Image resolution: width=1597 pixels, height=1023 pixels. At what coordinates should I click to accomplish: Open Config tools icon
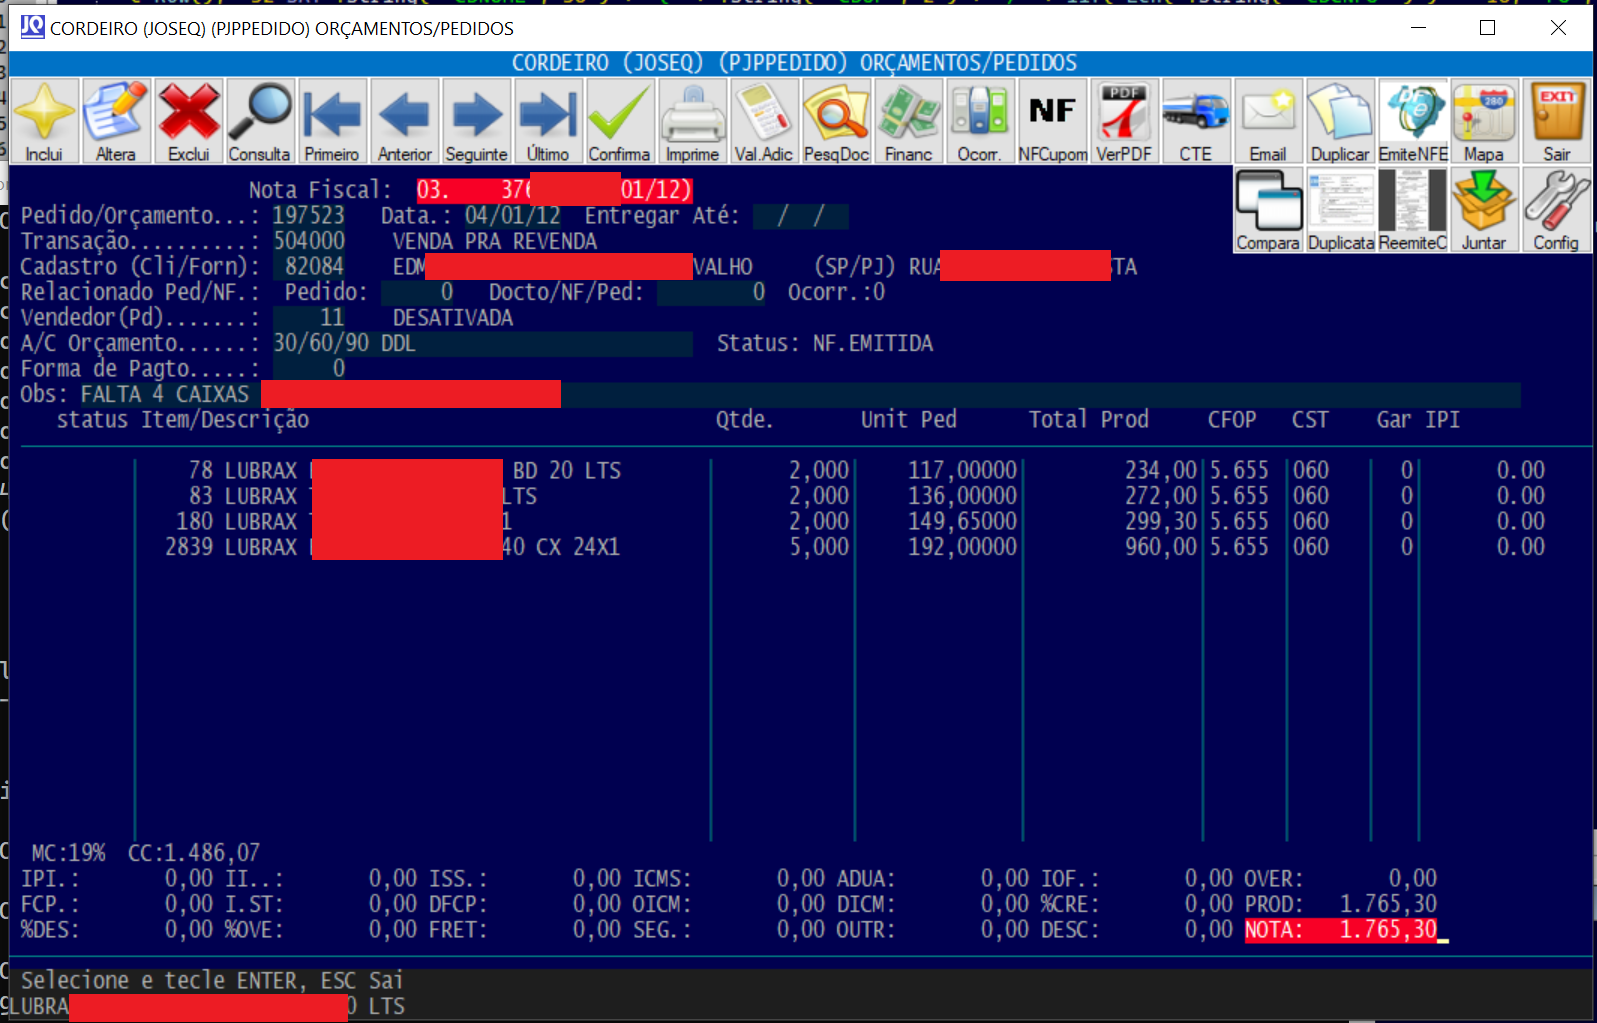click(1556, 210)
